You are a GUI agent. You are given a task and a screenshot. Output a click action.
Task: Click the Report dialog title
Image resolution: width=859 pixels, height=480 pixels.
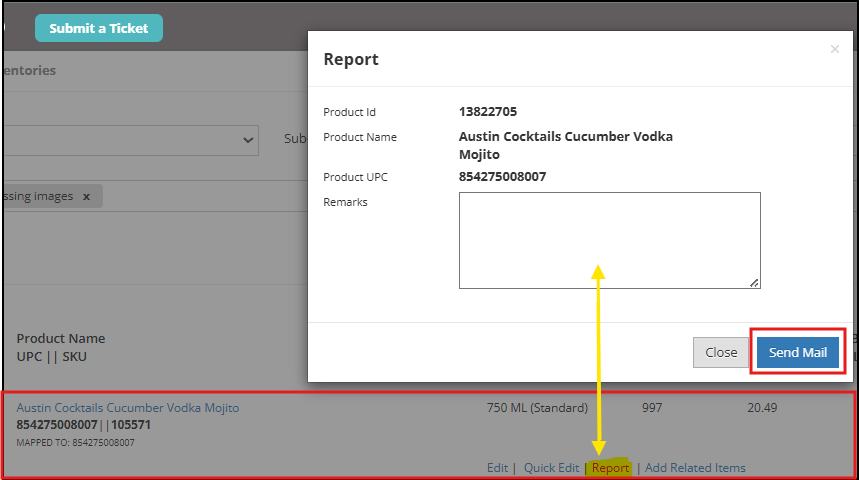click(351, 59)
